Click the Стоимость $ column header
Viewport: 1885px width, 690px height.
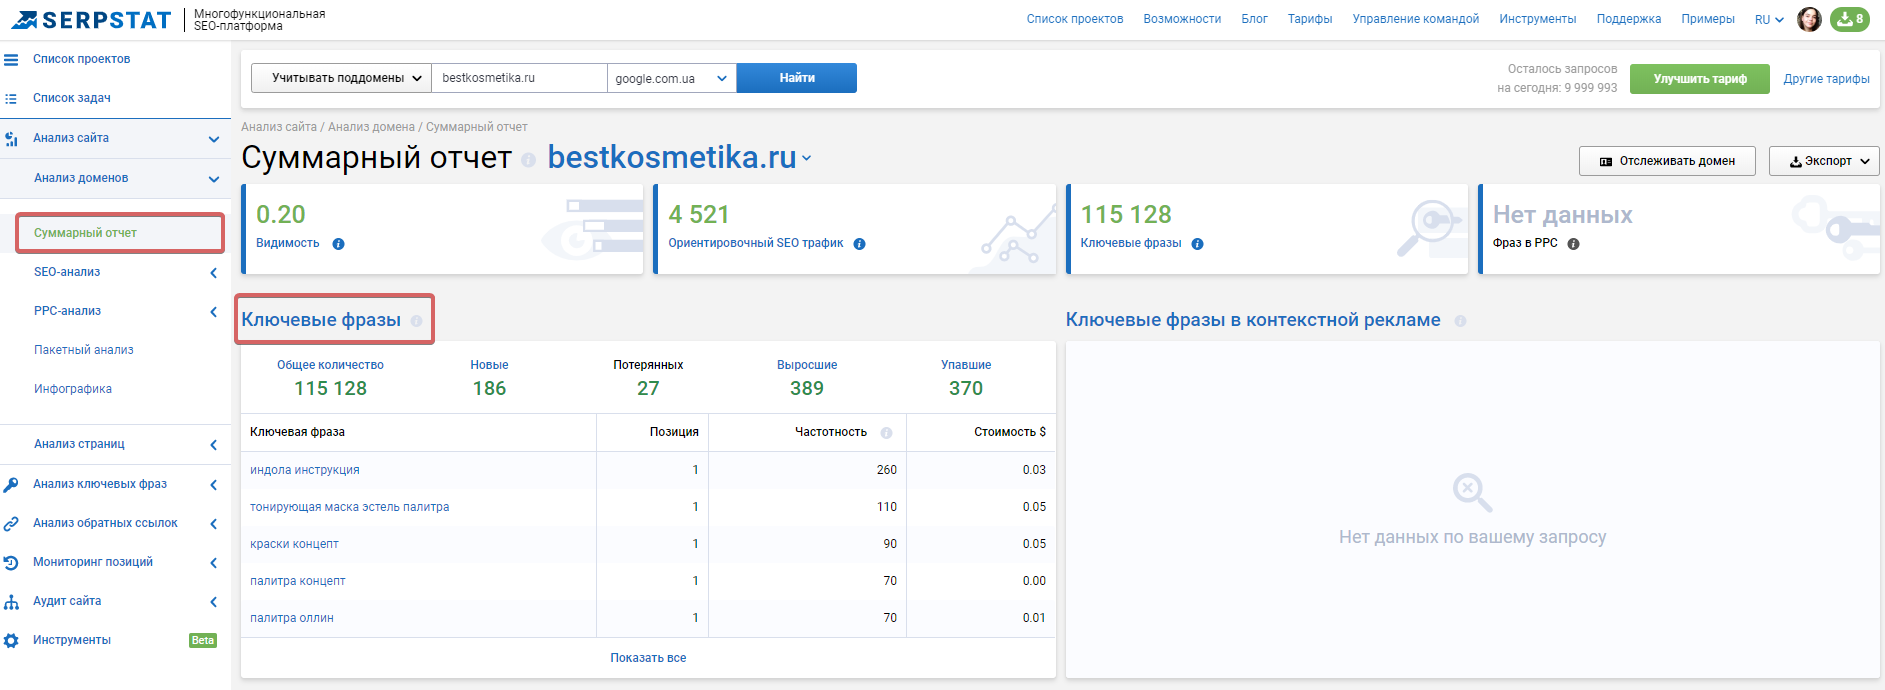1010,432
